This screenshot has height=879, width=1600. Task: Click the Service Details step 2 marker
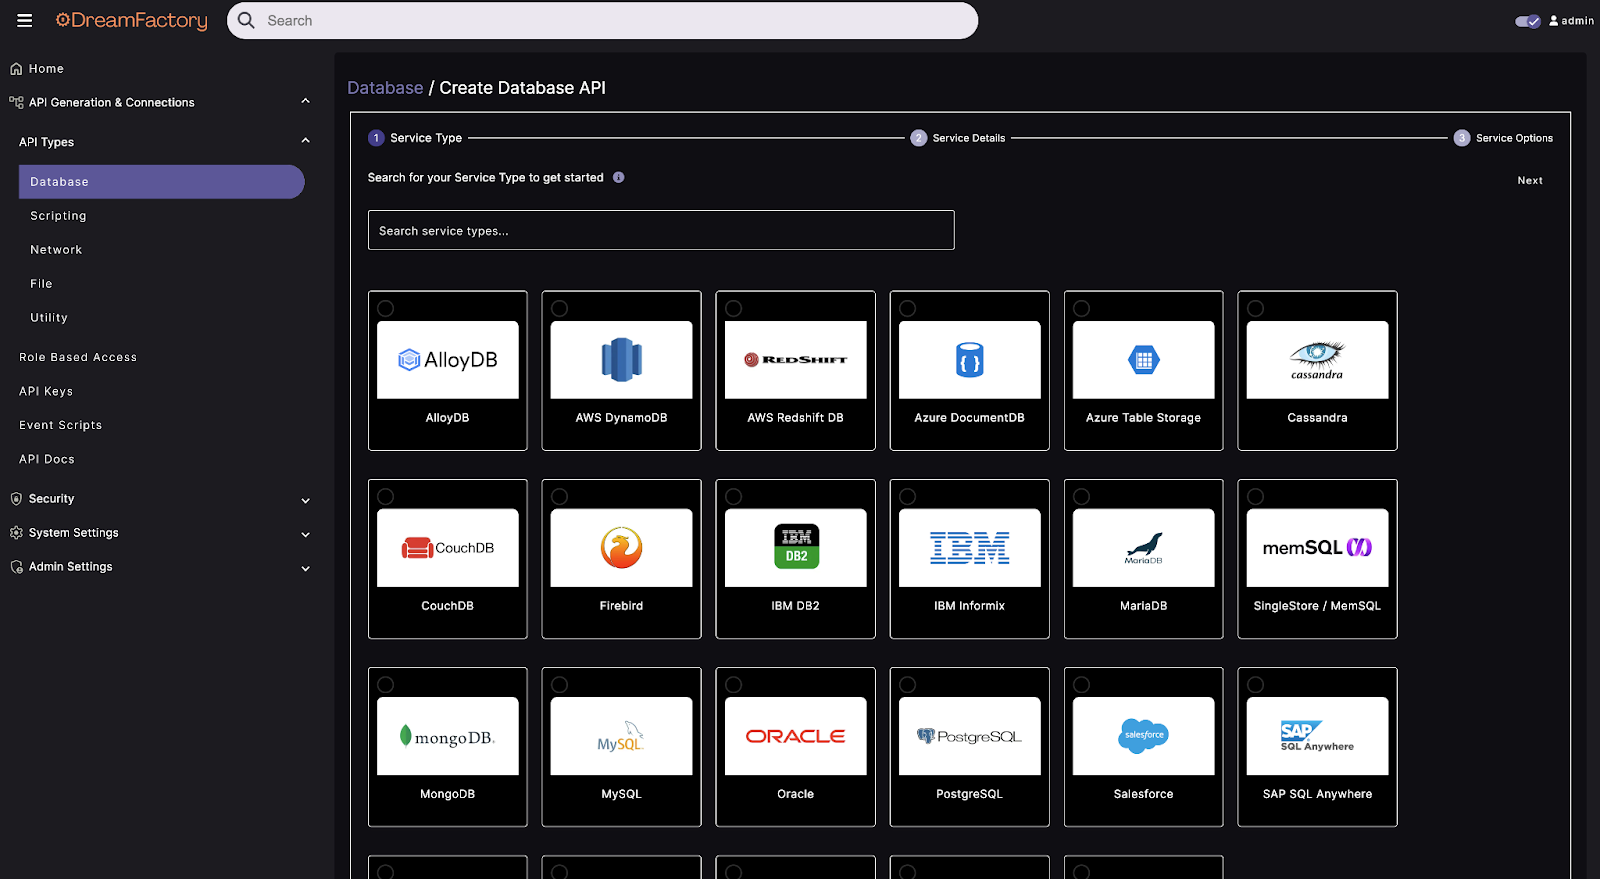pos(918,138)
